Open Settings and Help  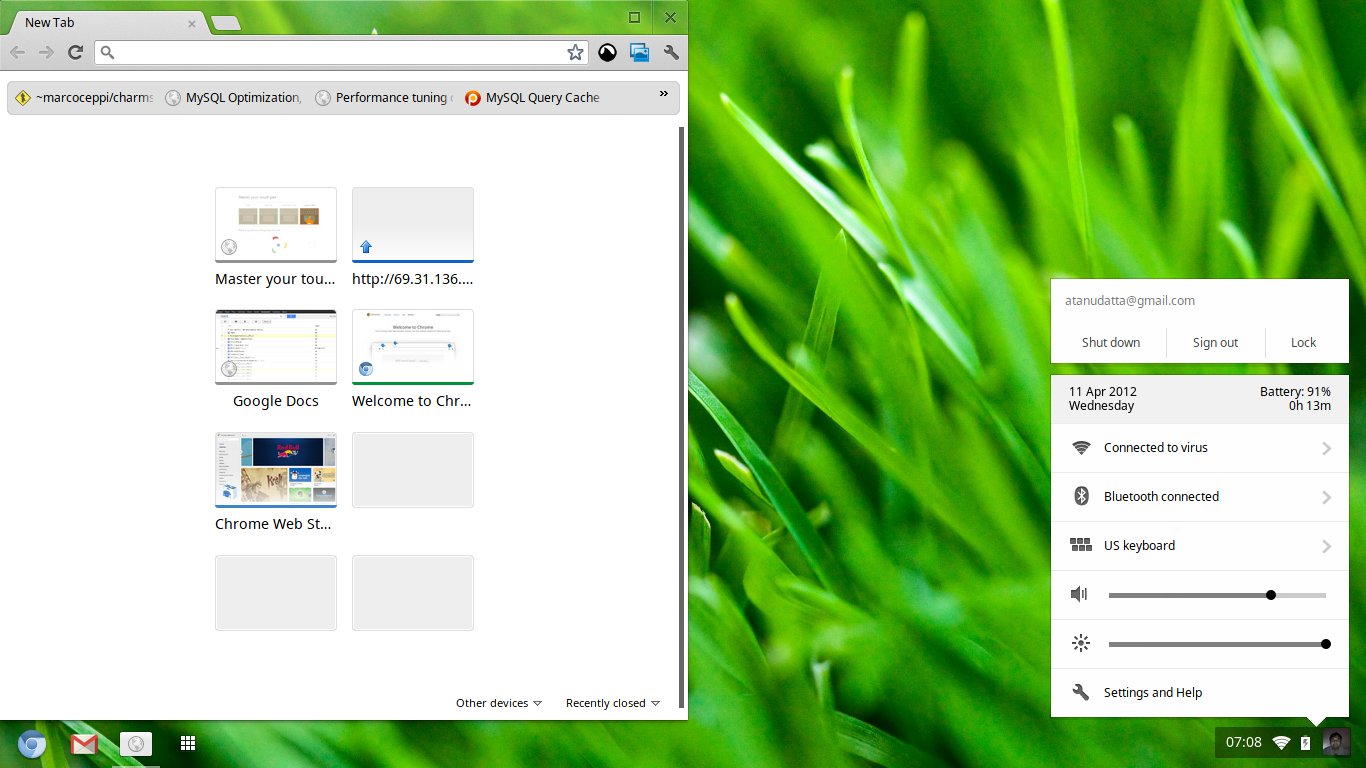1200,693
